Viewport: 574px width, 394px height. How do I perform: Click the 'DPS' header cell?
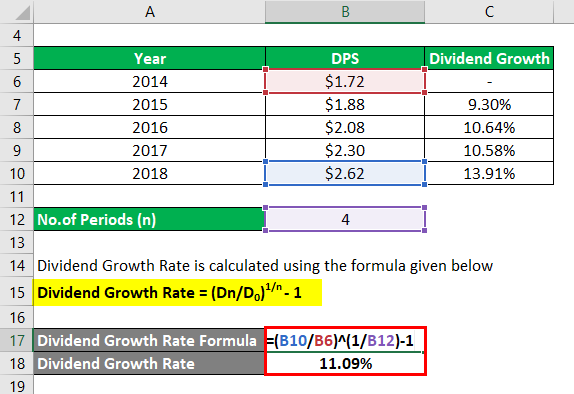point(345,59)
